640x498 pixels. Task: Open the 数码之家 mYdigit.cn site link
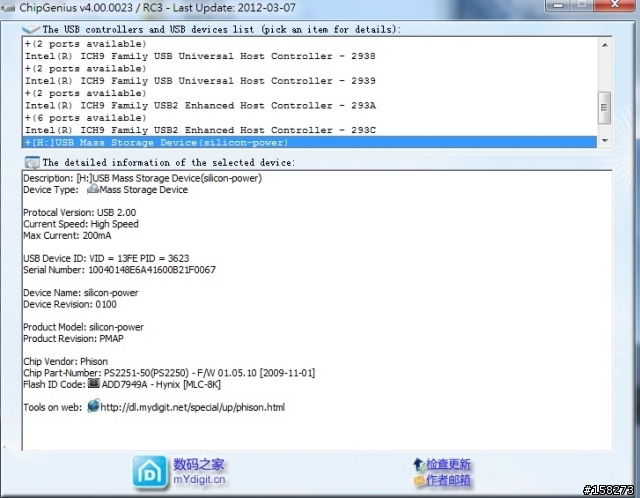[x=199, y=472]
